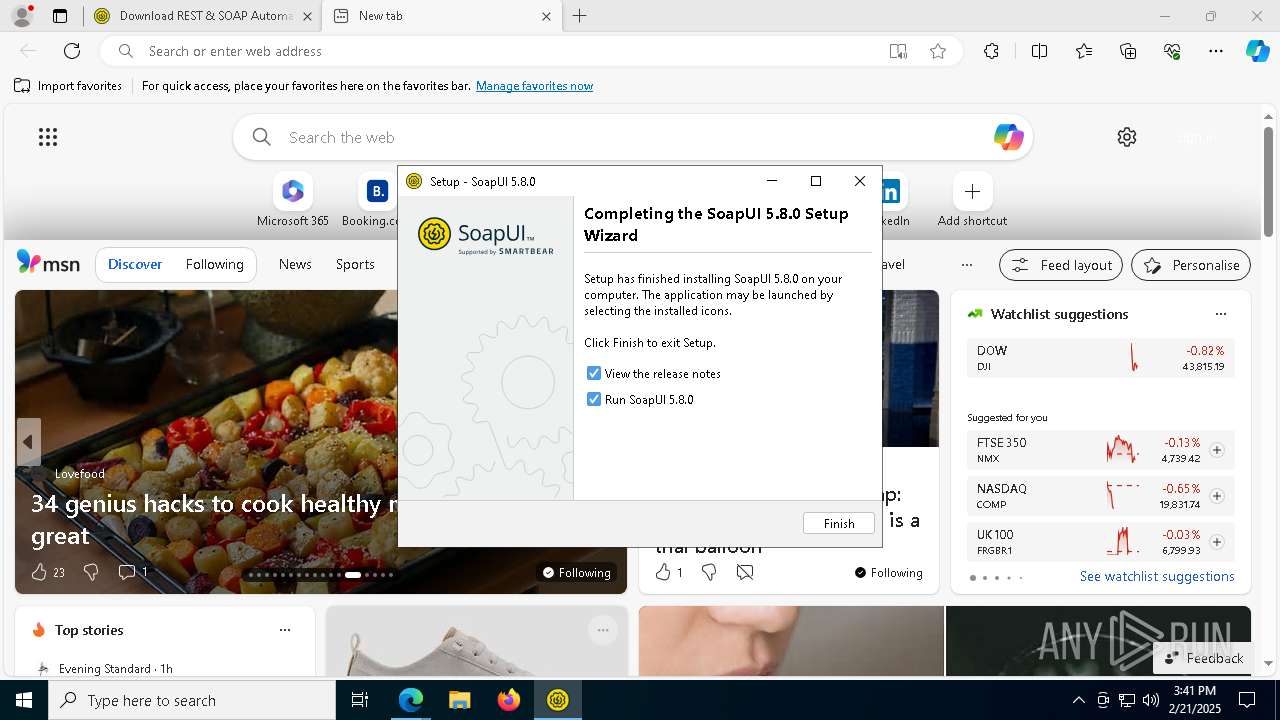Viewport: 1280px width, 720px height.
Task: Open Edge profile avatar
Action: pyautogui.click(x=21, y=16)
